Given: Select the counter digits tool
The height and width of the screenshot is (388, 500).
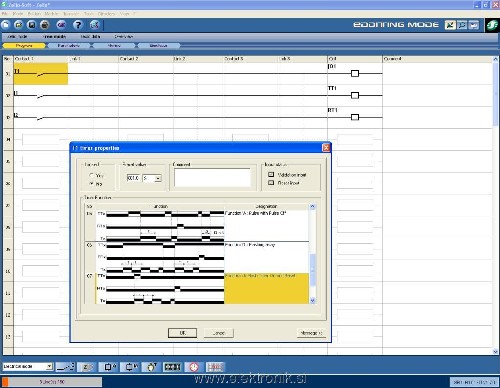Looking at the screenshot, I should [x=173, y=367].
